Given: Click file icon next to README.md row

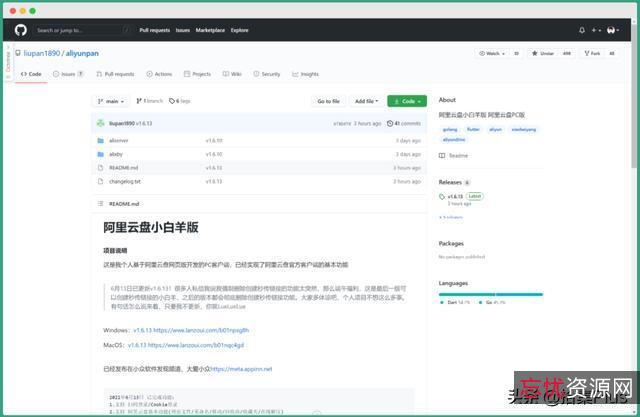Looking at the screenshot, I should coord(100,168).
